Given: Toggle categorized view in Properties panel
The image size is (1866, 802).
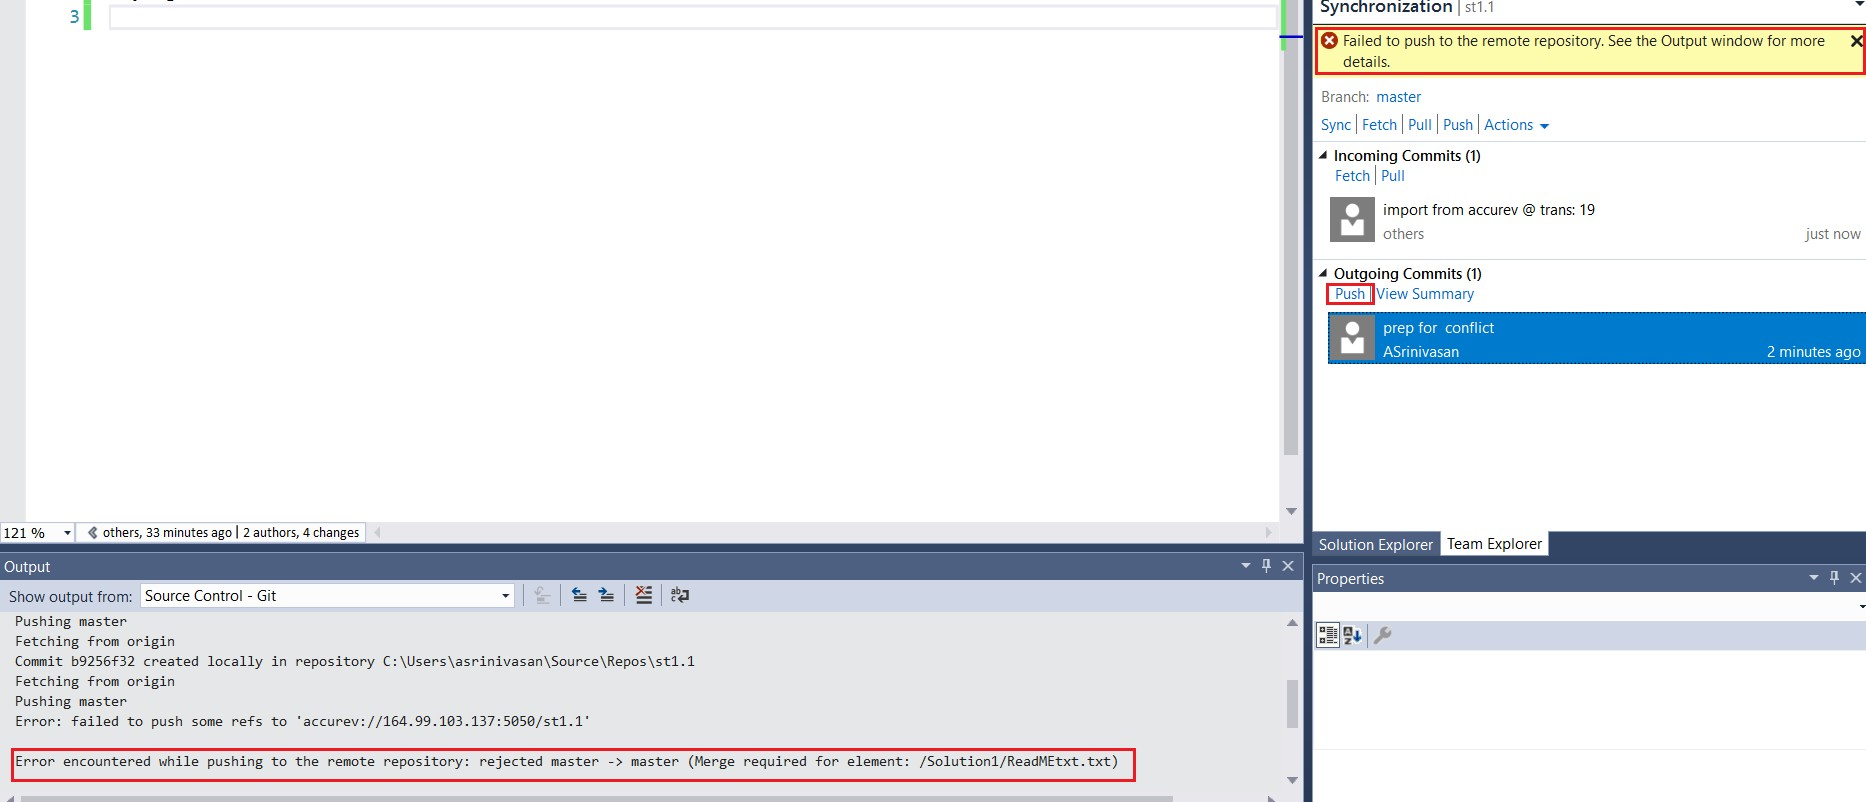Looking at the screenshot, I should click(1328, 635).
